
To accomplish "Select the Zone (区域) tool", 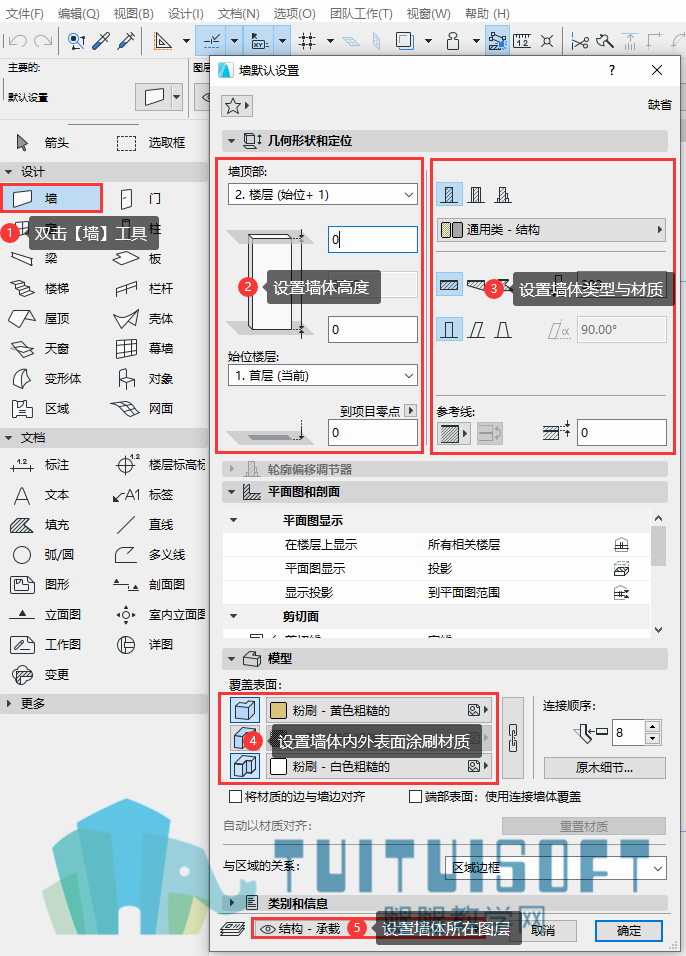I will click(x=40, y=408).
